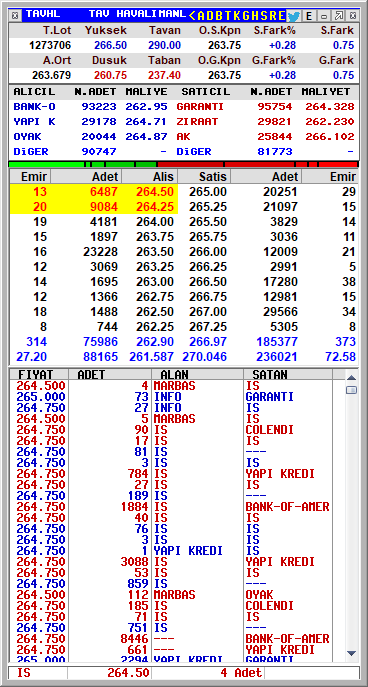Screen dimensions: 368x687
Task: Select the yellow letter R shortcut
Action: coord(274,16)
